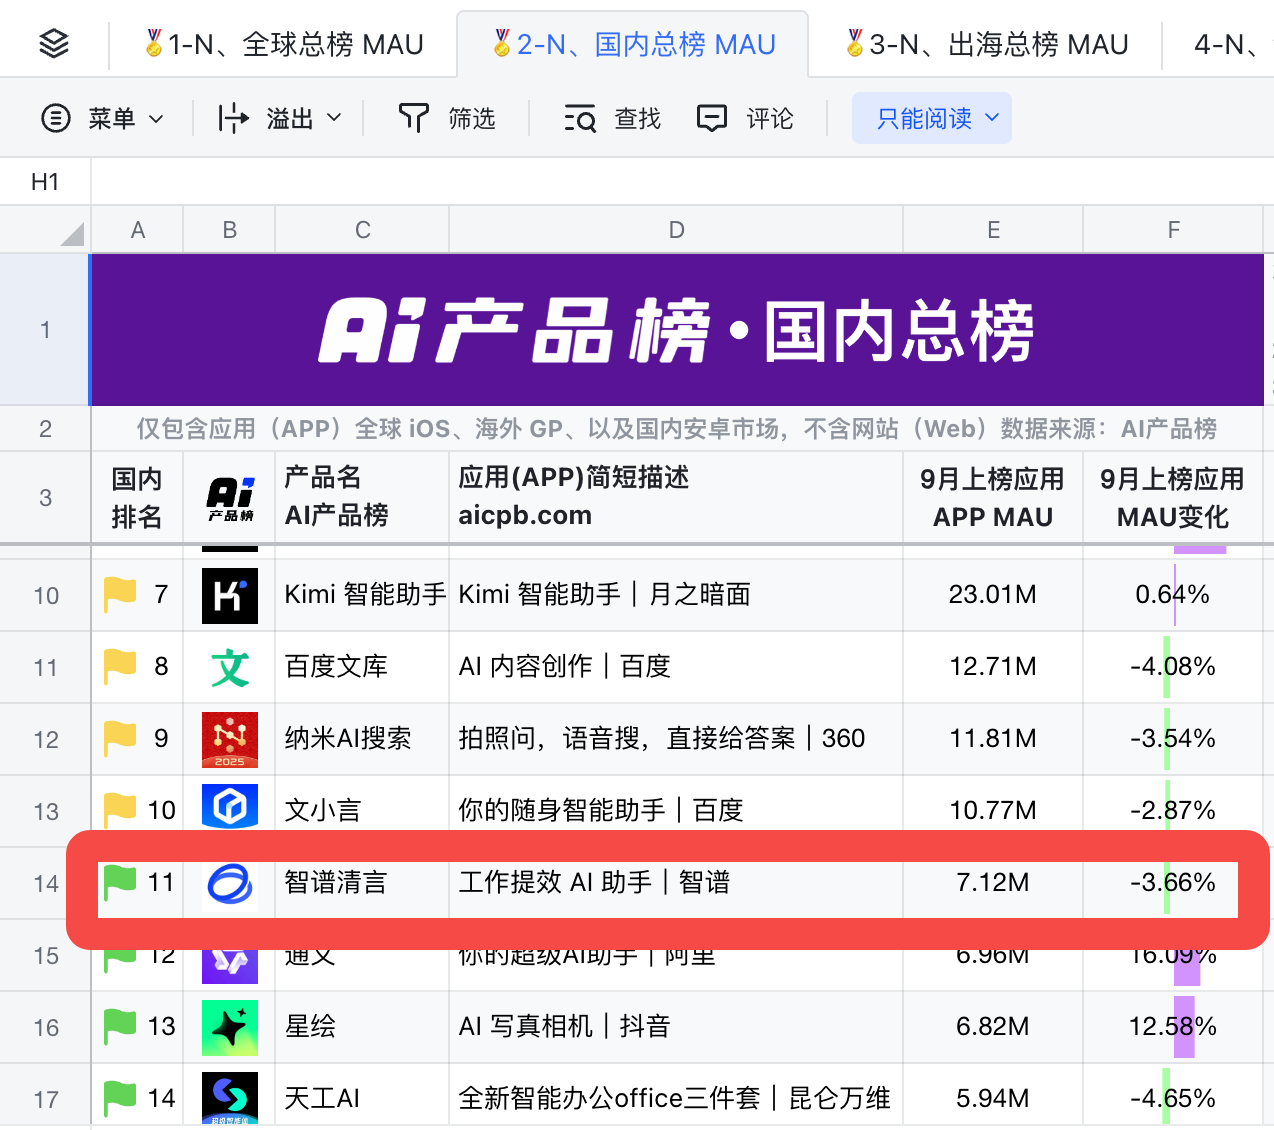Click the 百度文库 green logo icon
This screenshot has height=1130, width=1274.
229,667
